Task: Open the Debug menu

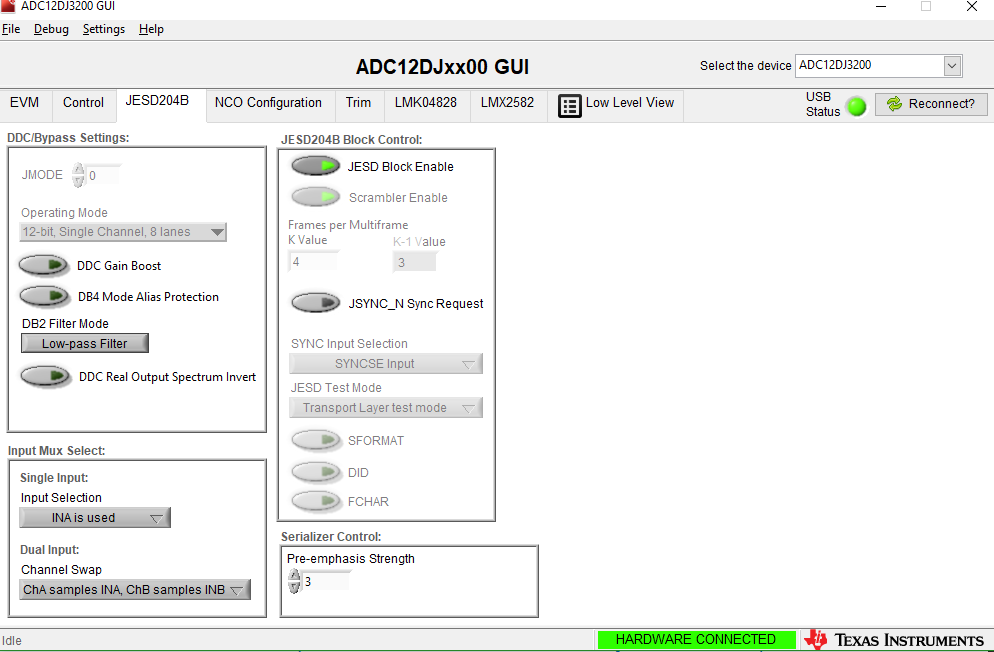Action: click(51, 29)
